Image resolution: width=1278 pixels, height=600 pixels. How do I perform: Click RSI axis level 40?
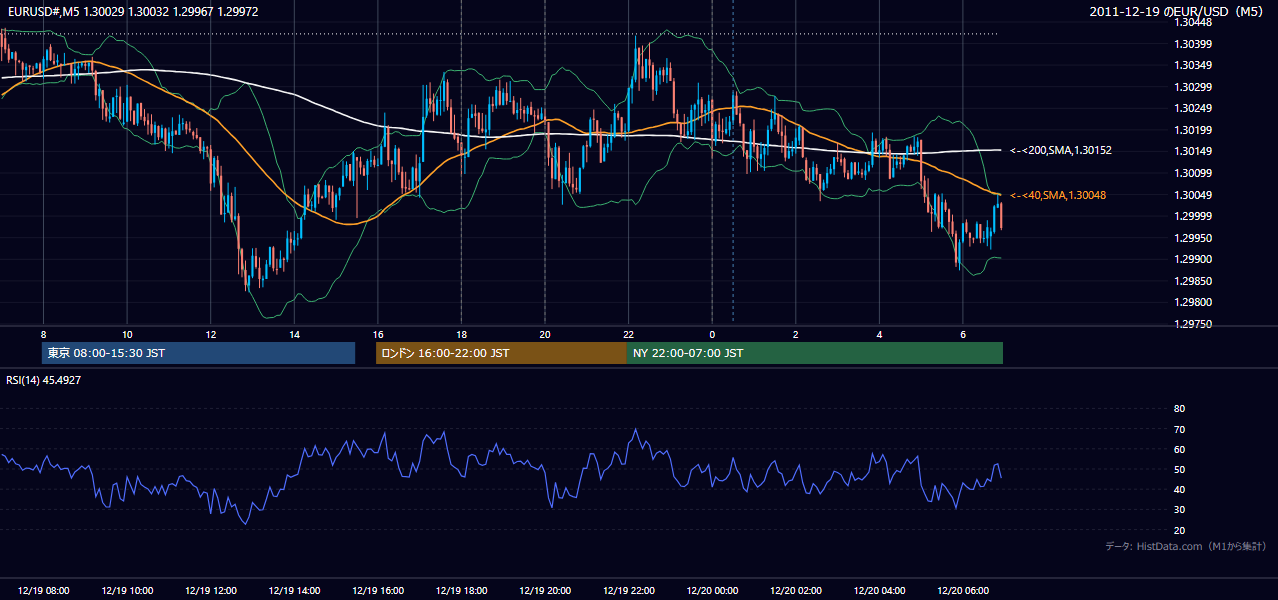(1179, 490)
